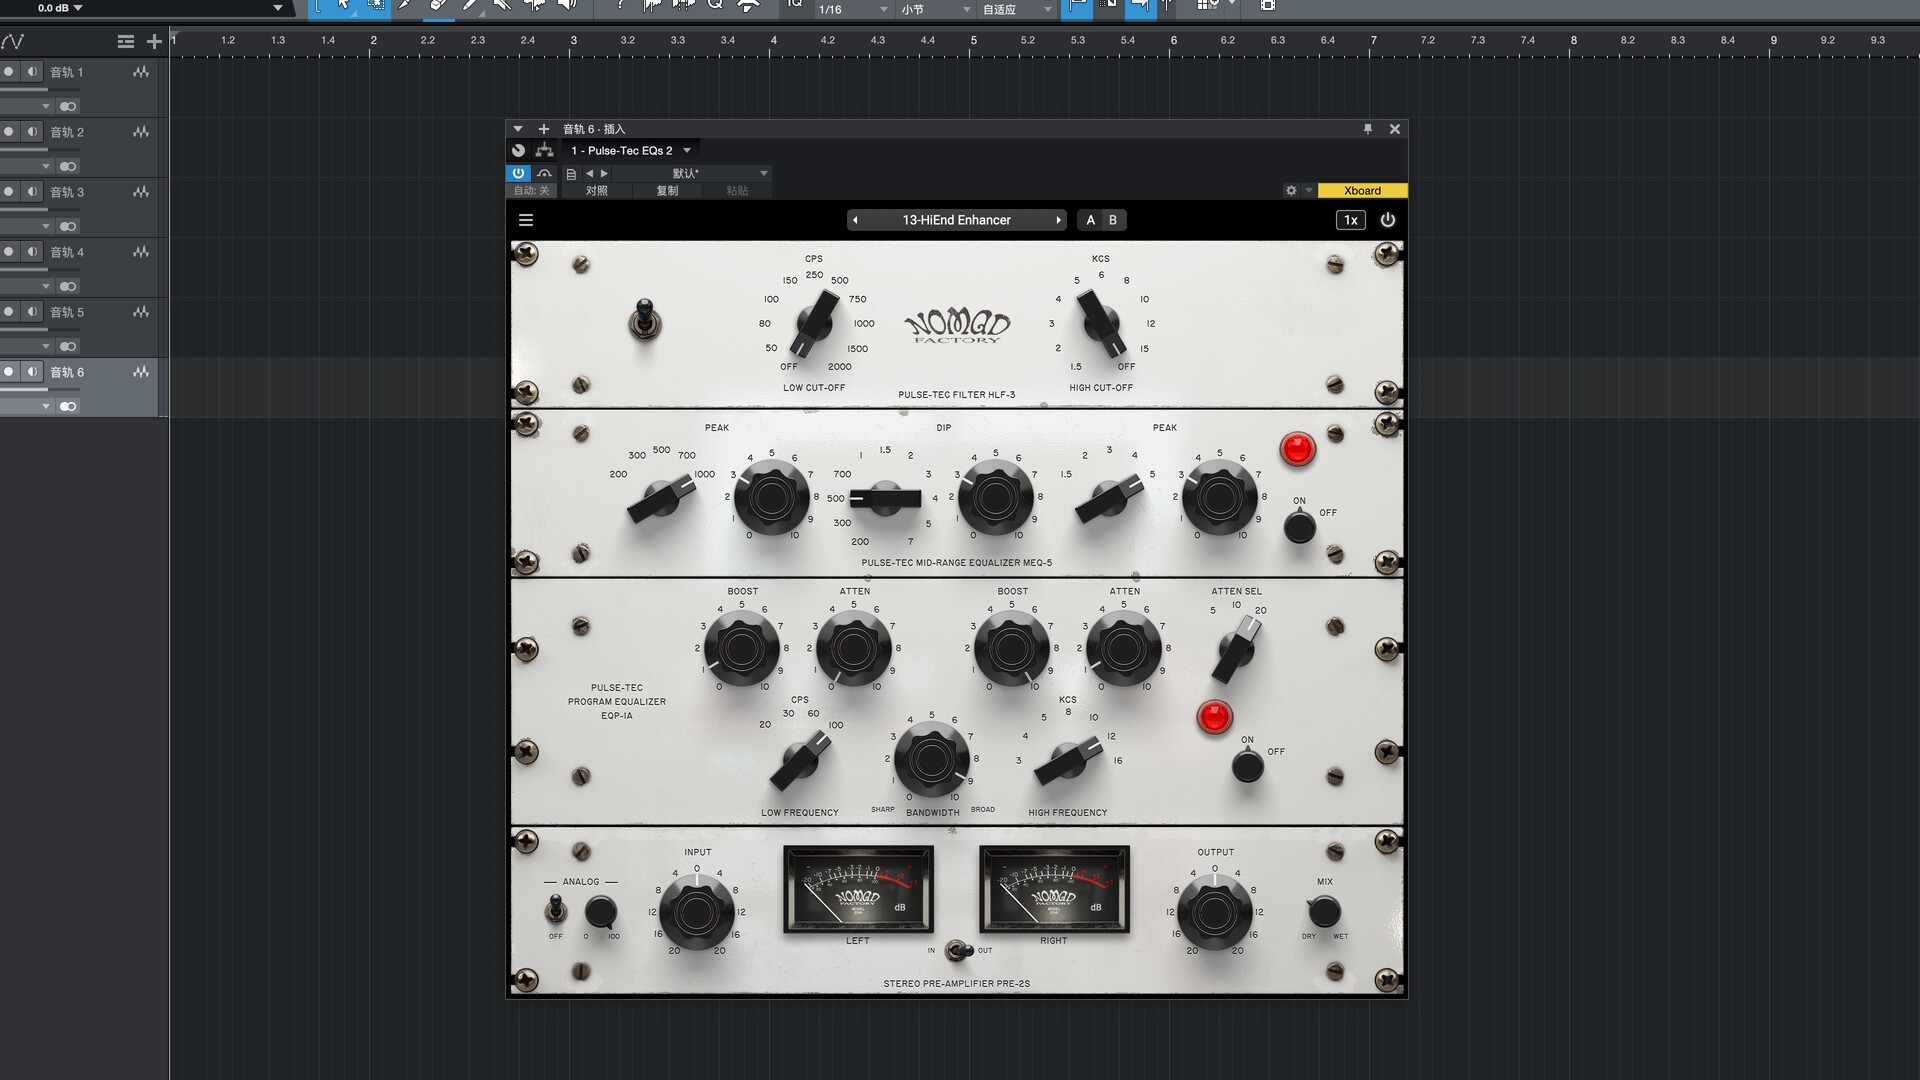Click the preset file page icon
This screenshot has width=1920, height=1080.
[x=571, y=174]
